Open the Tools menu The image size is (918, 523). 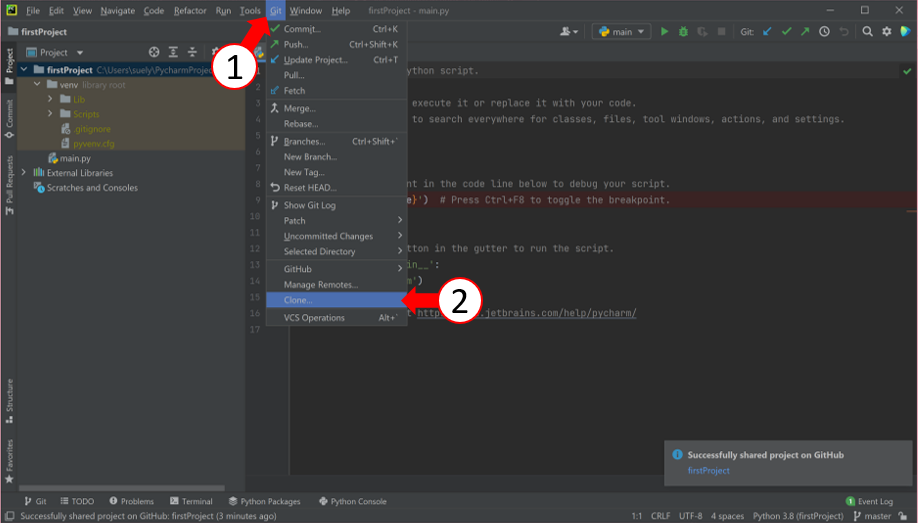[x=250, y=11]
